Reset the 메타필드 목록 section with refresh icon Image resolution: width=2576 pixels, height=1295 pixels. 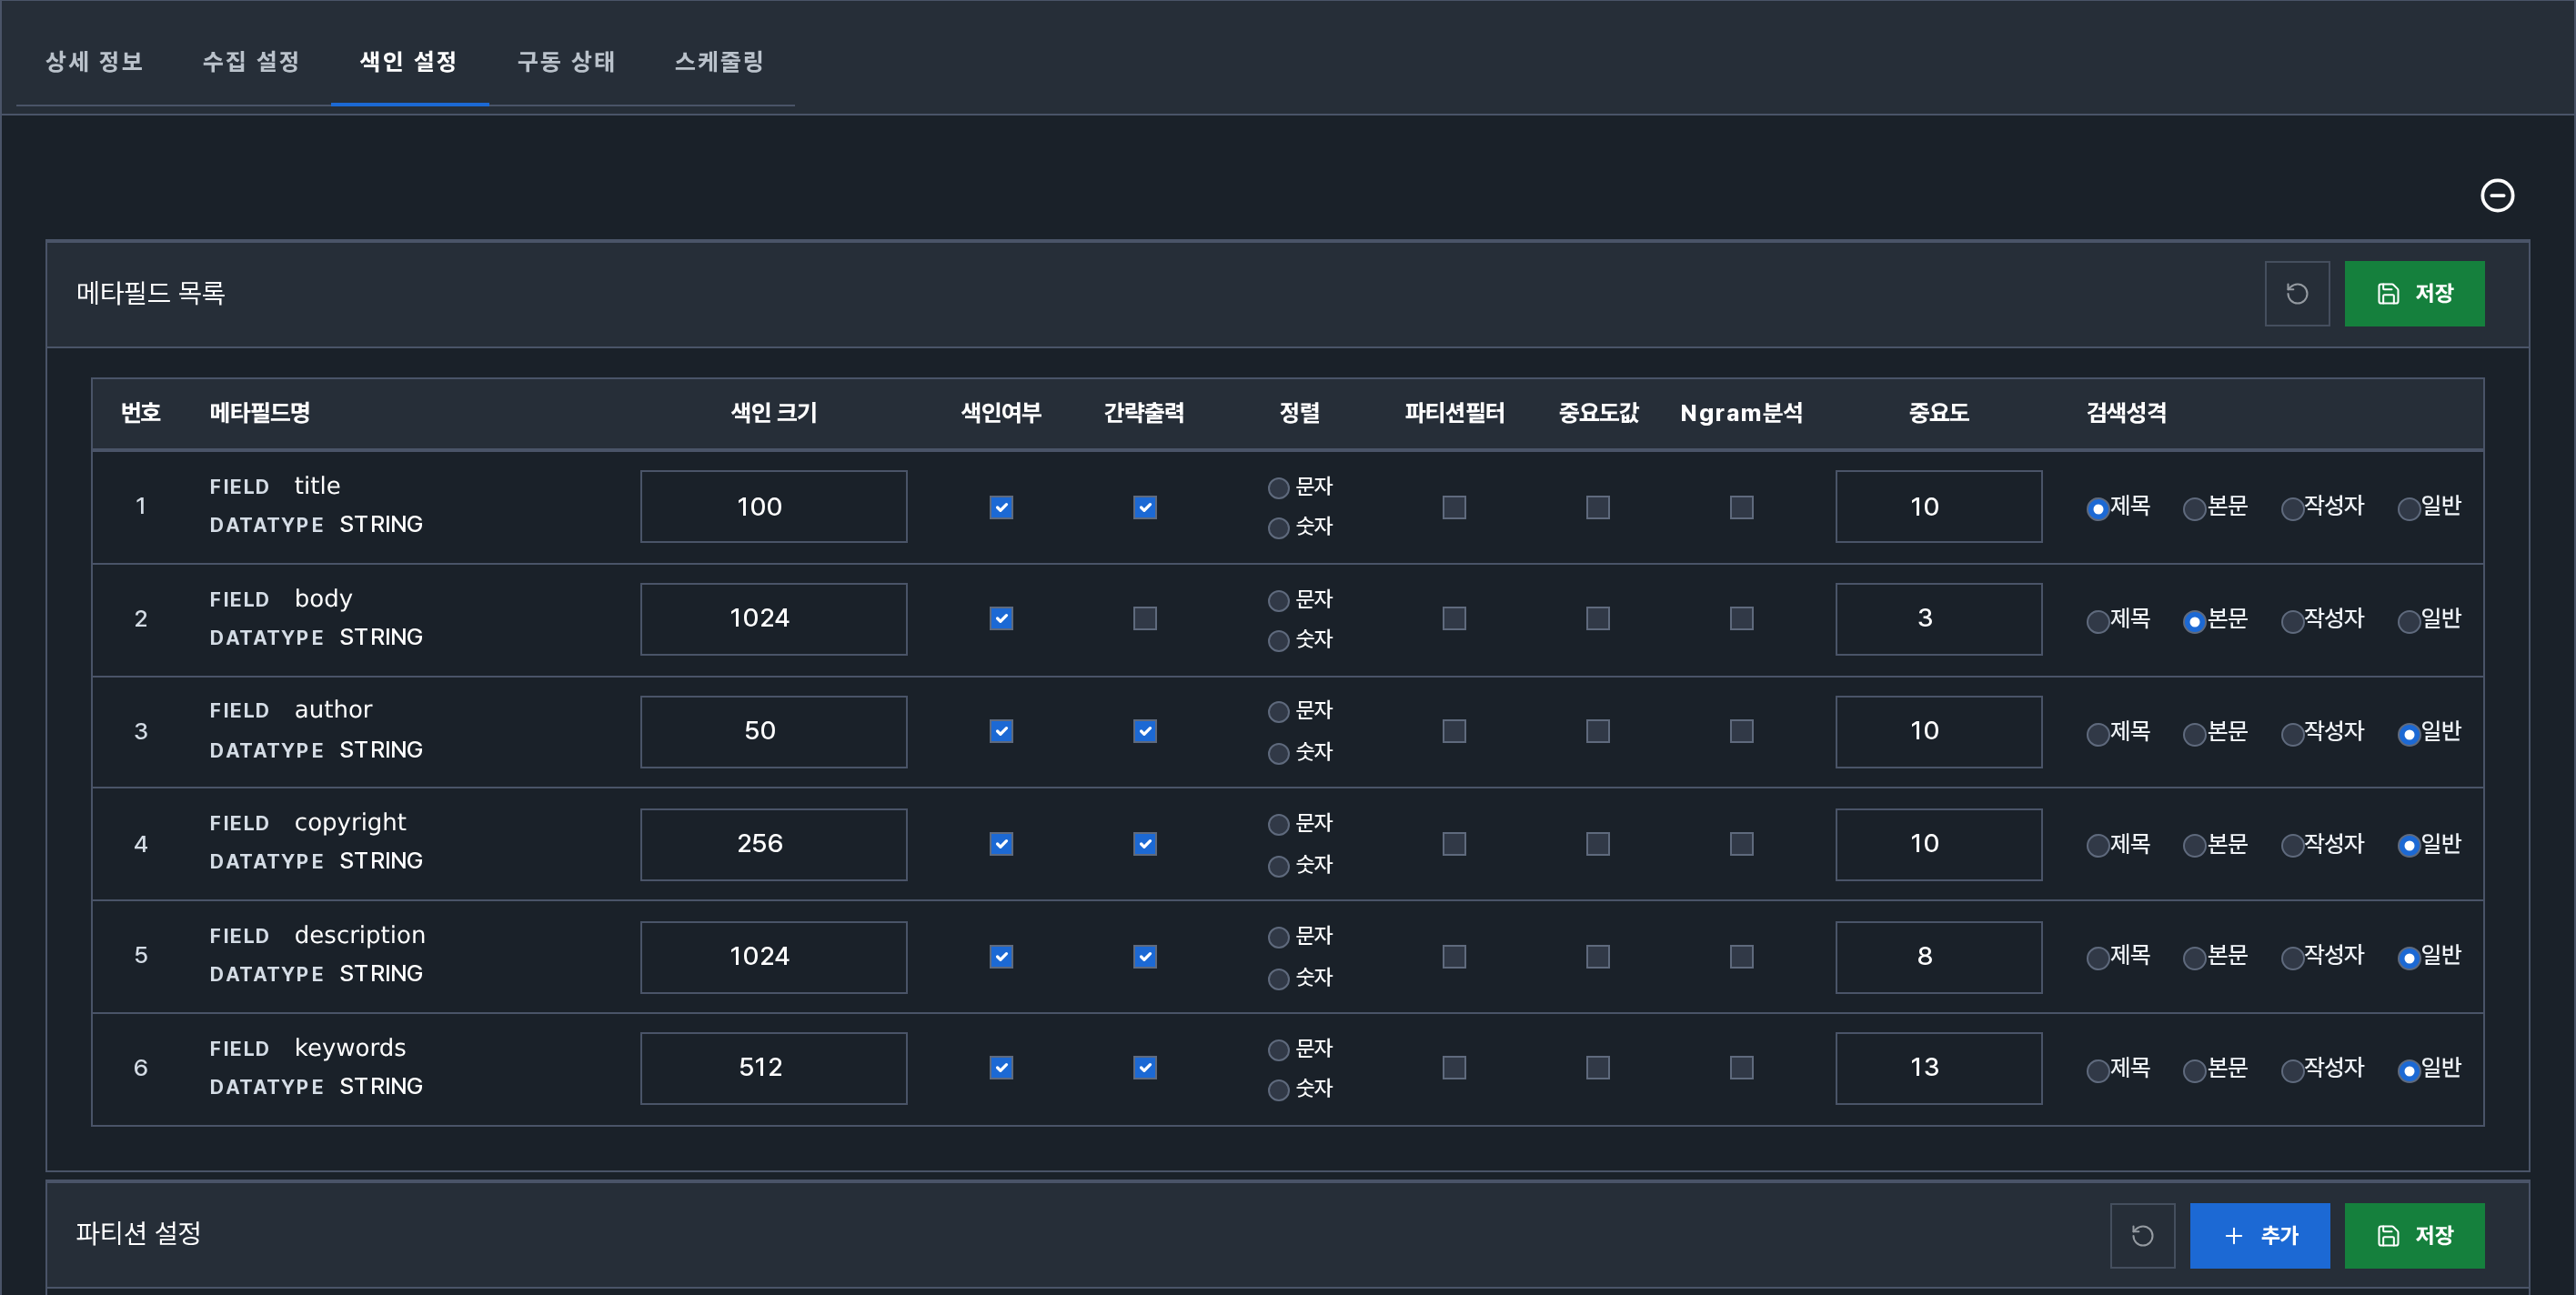[x=2297, y=293]
